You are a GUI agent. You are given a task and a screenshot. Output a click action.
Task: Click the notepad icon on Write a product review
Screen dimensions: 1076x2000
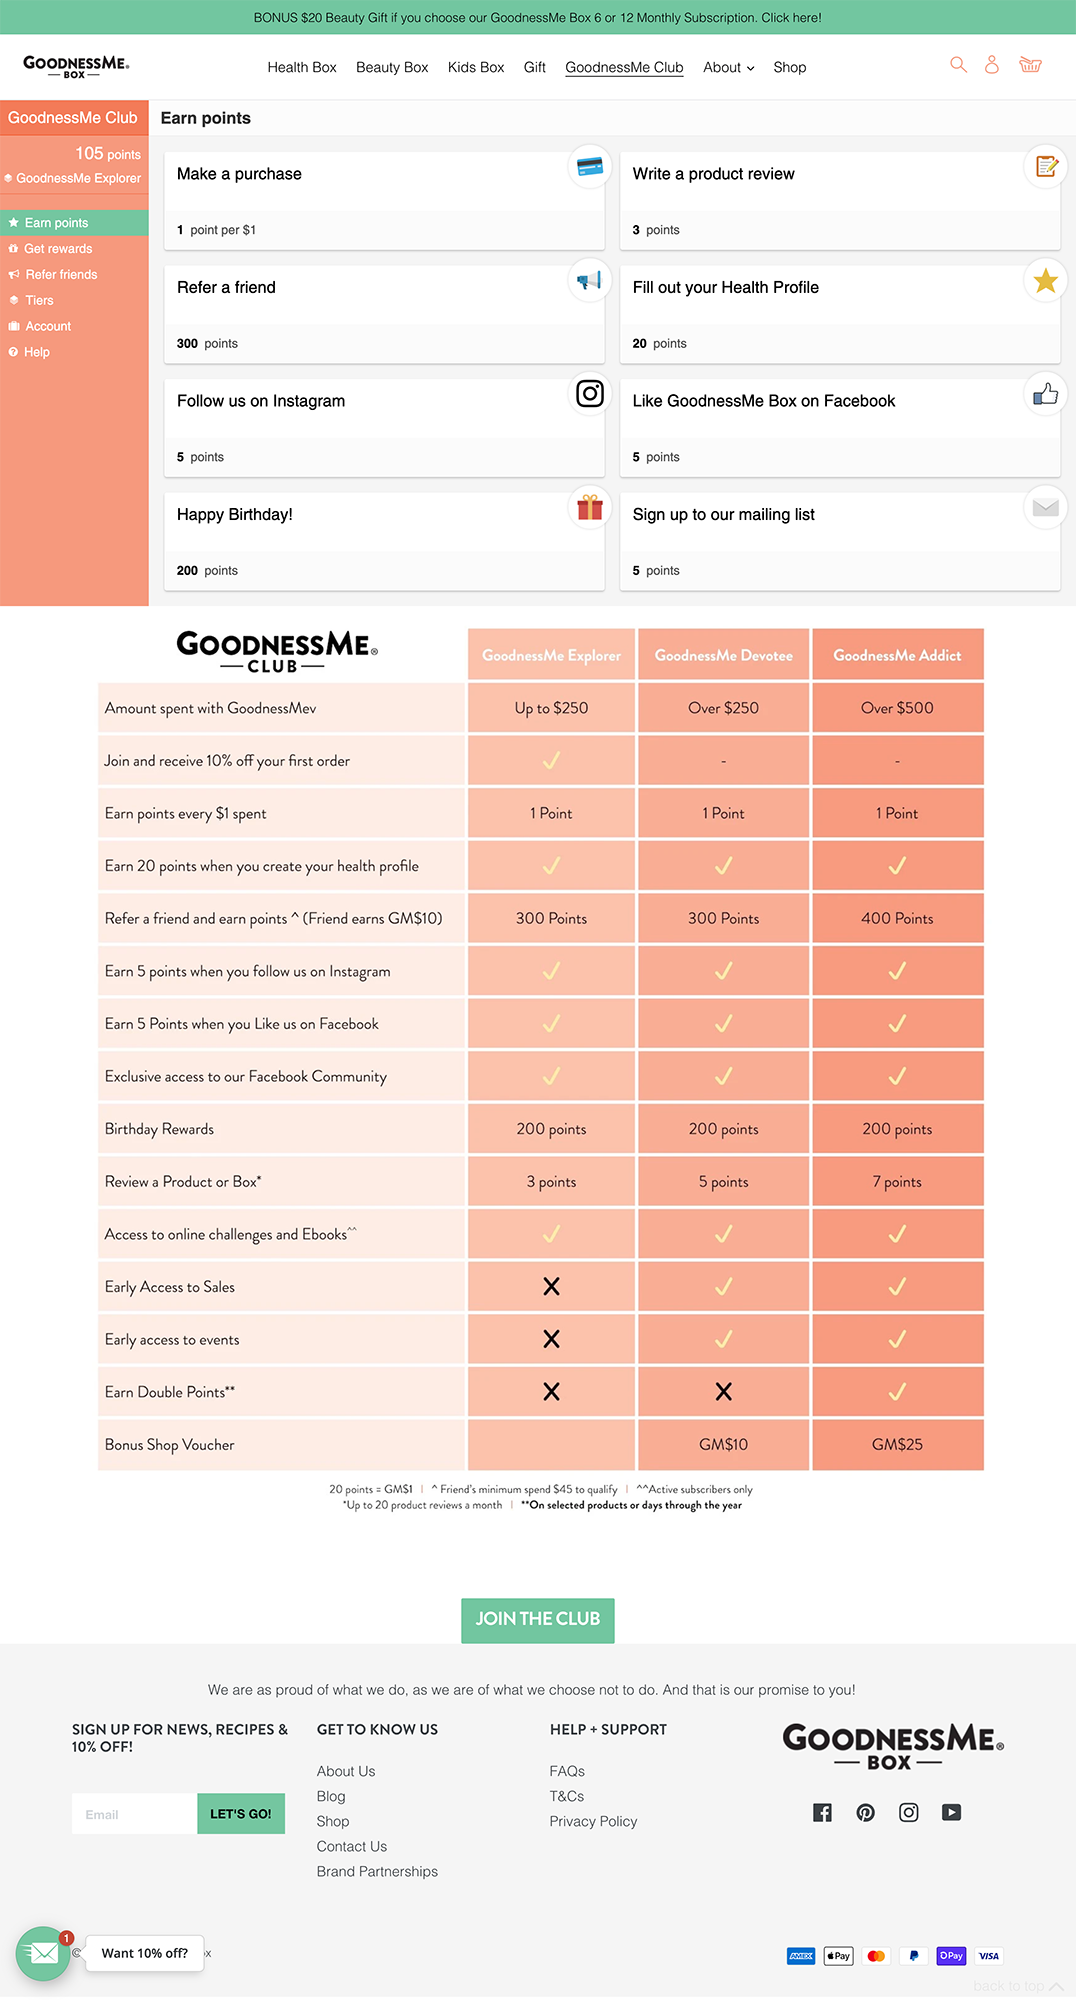1046,166
